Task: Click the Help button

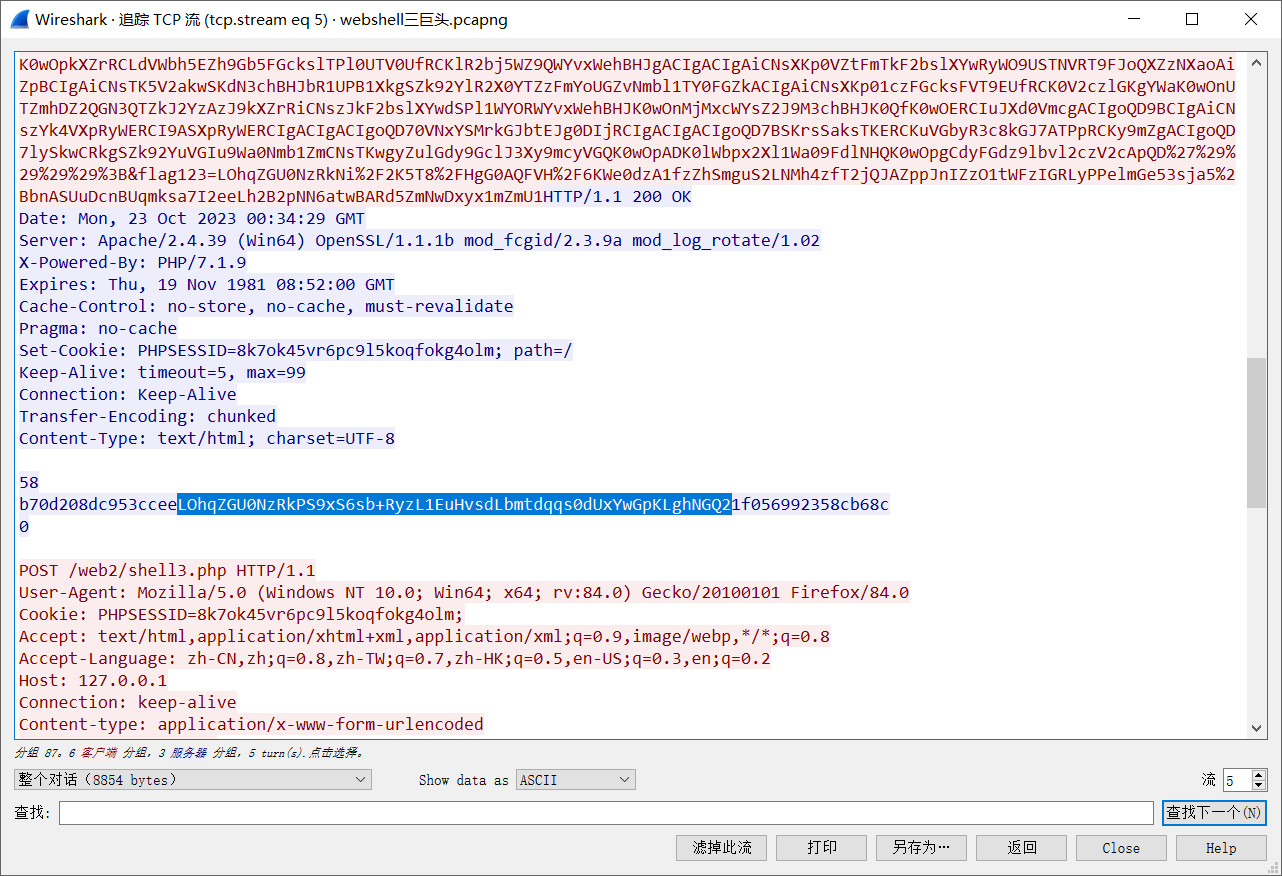Action: click(x=1220, y=847)
